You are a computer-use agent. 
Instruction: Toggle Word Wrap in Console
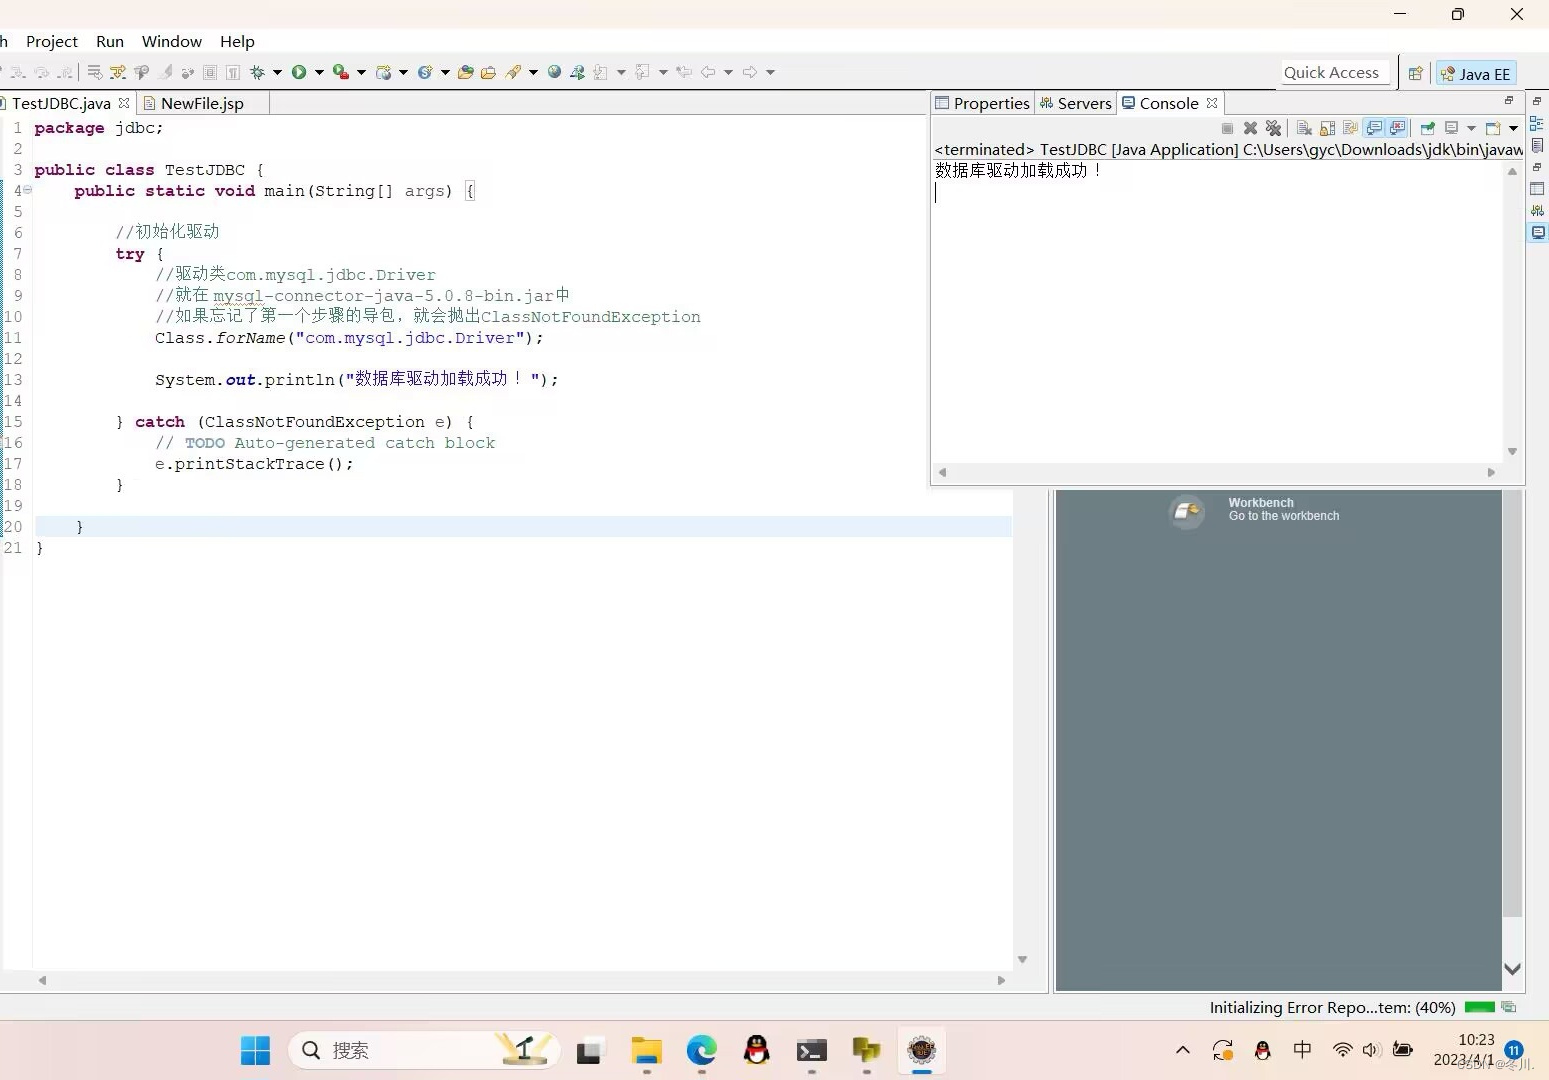point(1350,128)
